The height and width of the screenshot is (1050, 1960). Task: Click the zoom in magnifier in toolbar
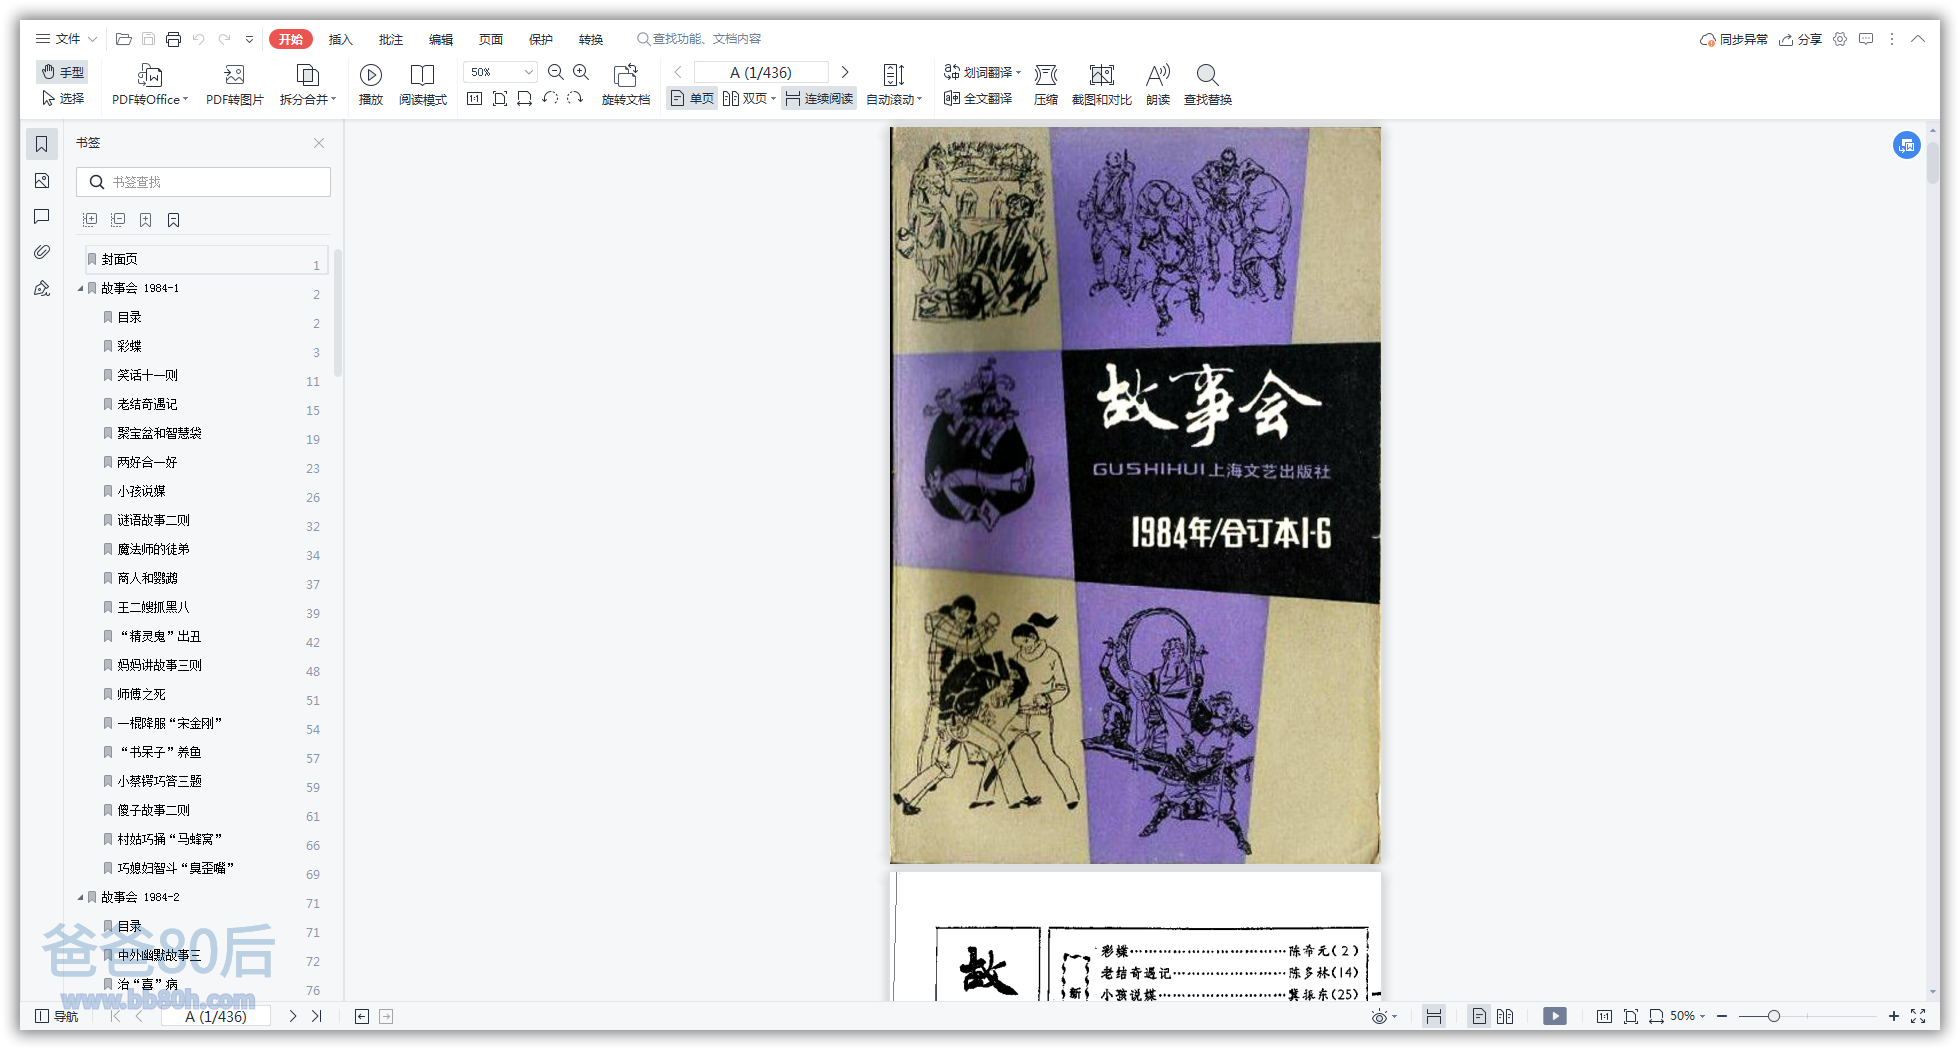(x=581, y=72)
